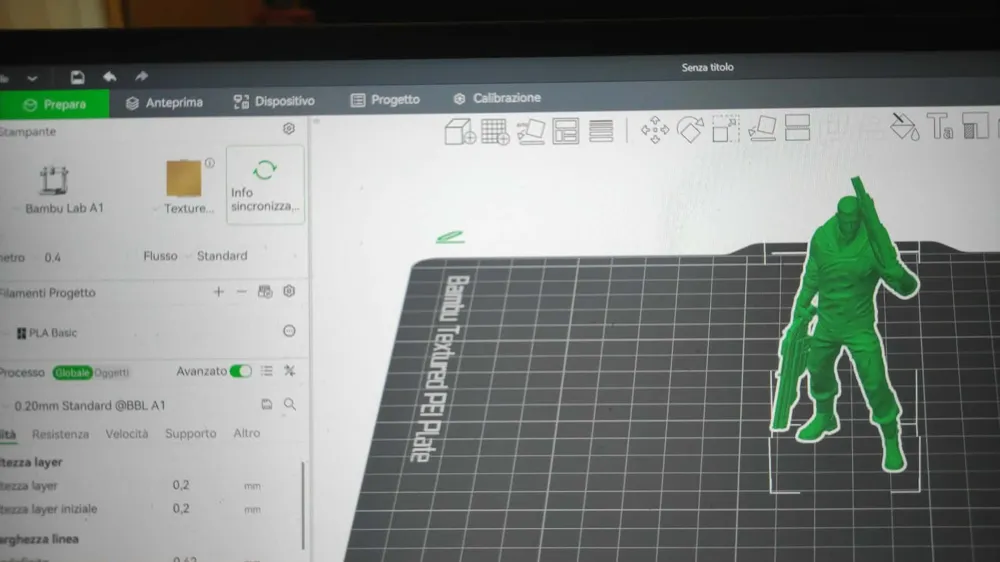Save the current process preset
The height and width of the screenshot is (562, 1000).
[267, 404]
